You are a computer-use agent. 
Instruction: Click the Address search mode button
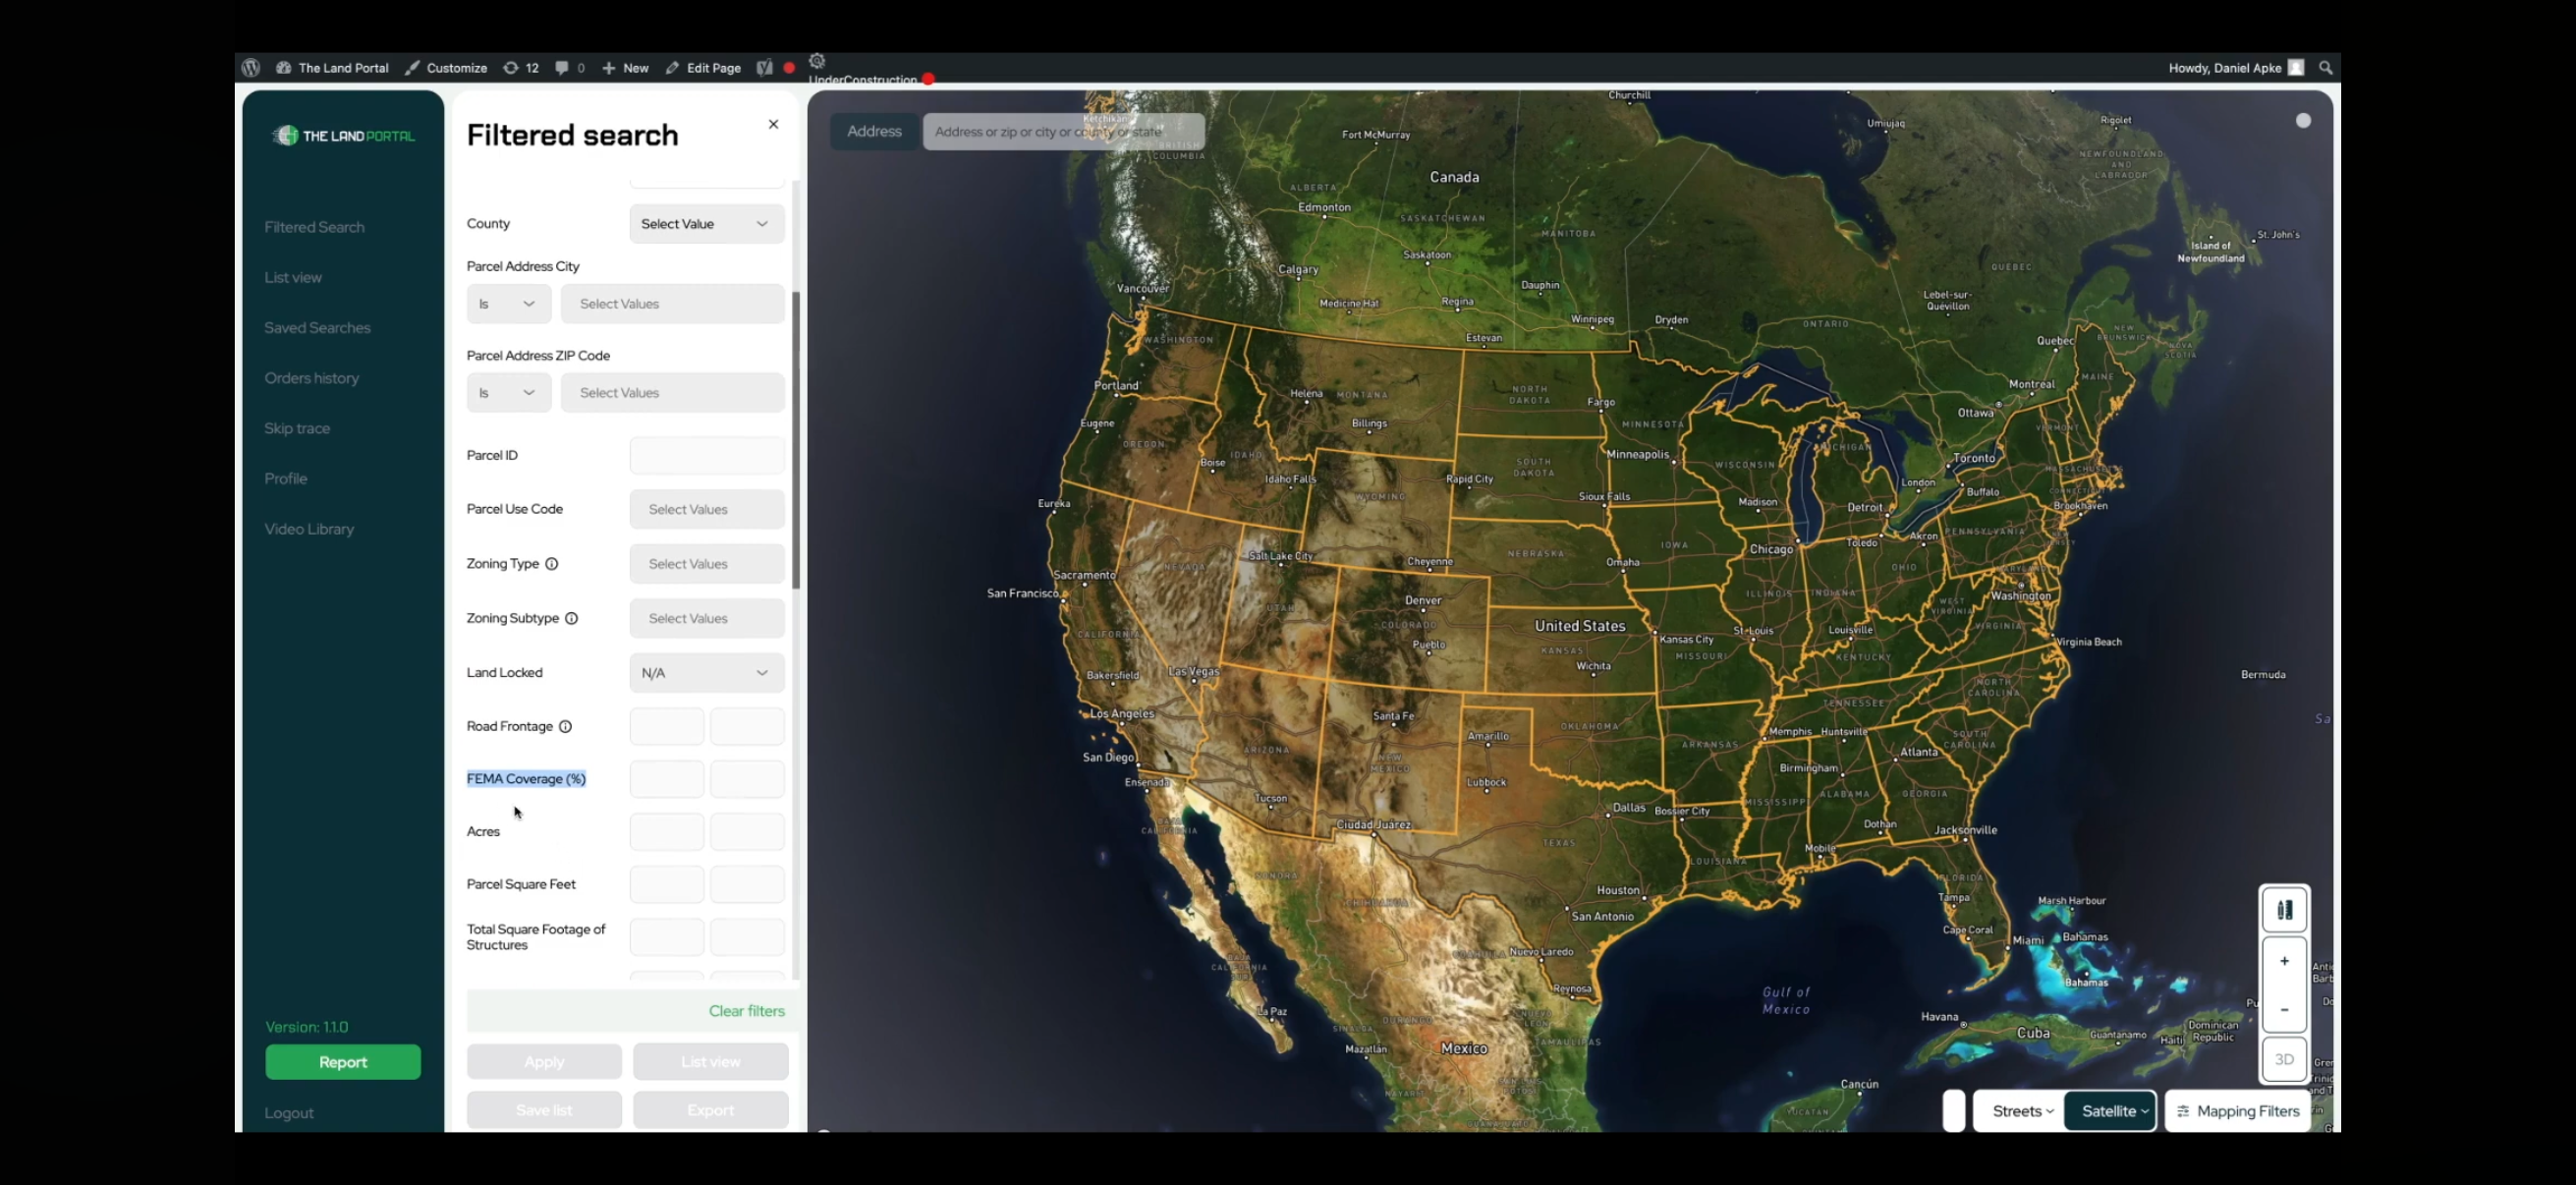click(x=874, y=131)
